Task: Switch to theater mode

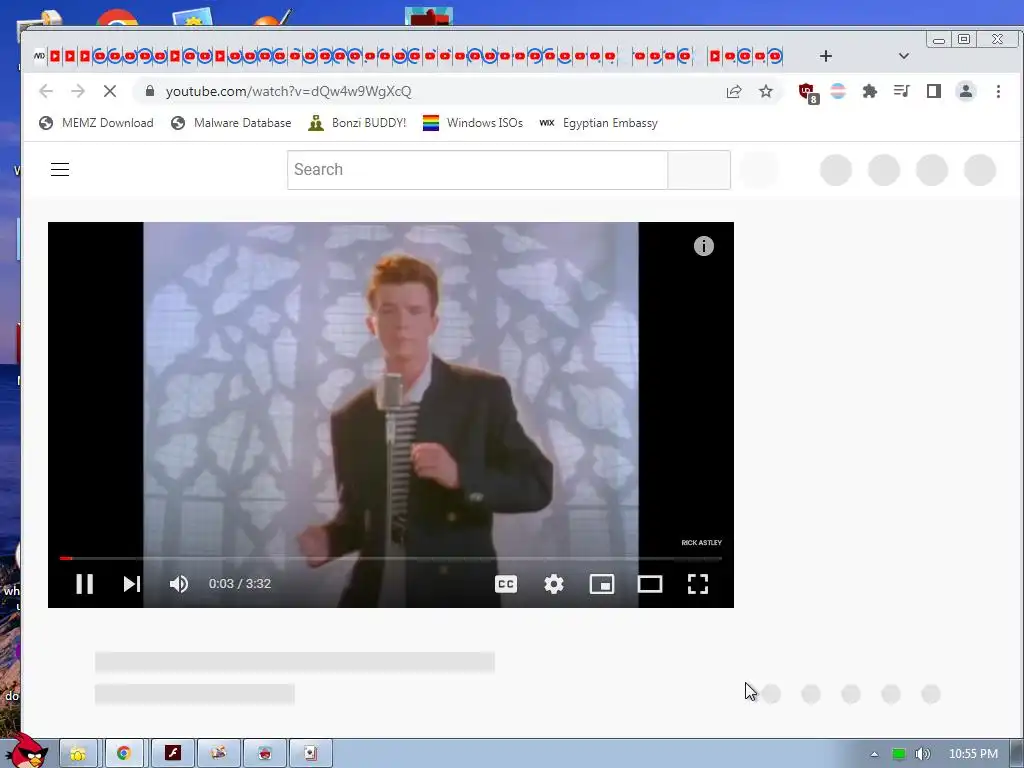Action: point(650,584)
